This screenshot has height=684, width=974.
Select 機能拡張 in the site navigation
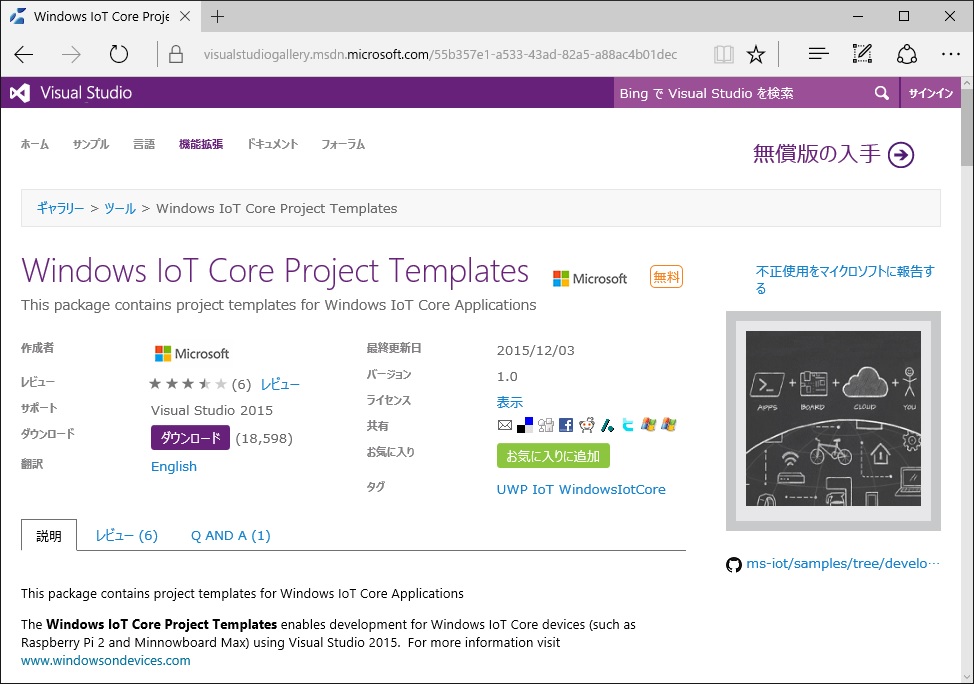click(x=200, y=144)
